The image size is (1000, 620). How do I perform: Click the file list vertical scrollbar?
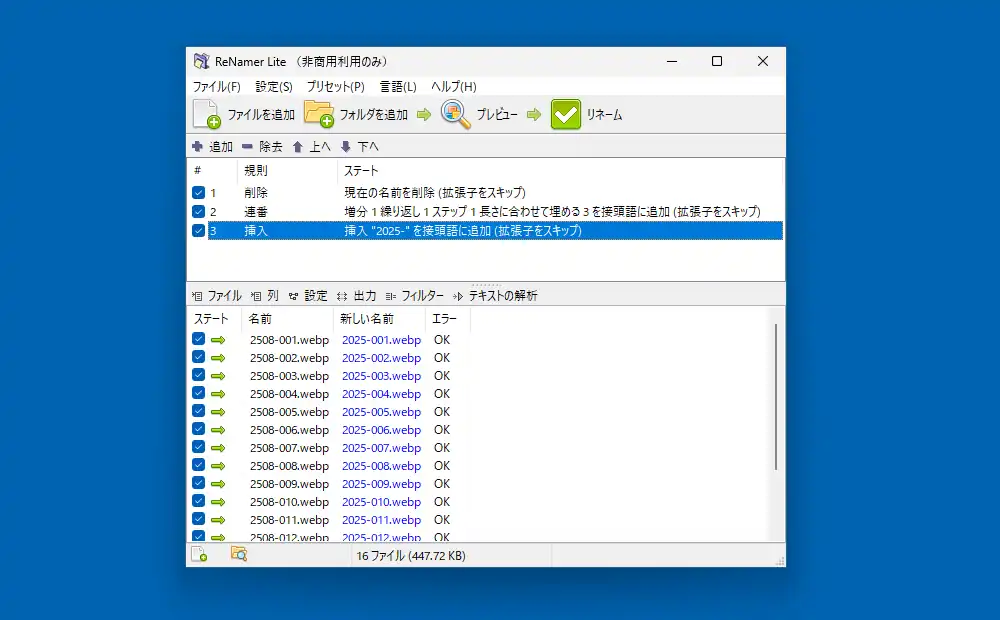(x=777, y=400)
